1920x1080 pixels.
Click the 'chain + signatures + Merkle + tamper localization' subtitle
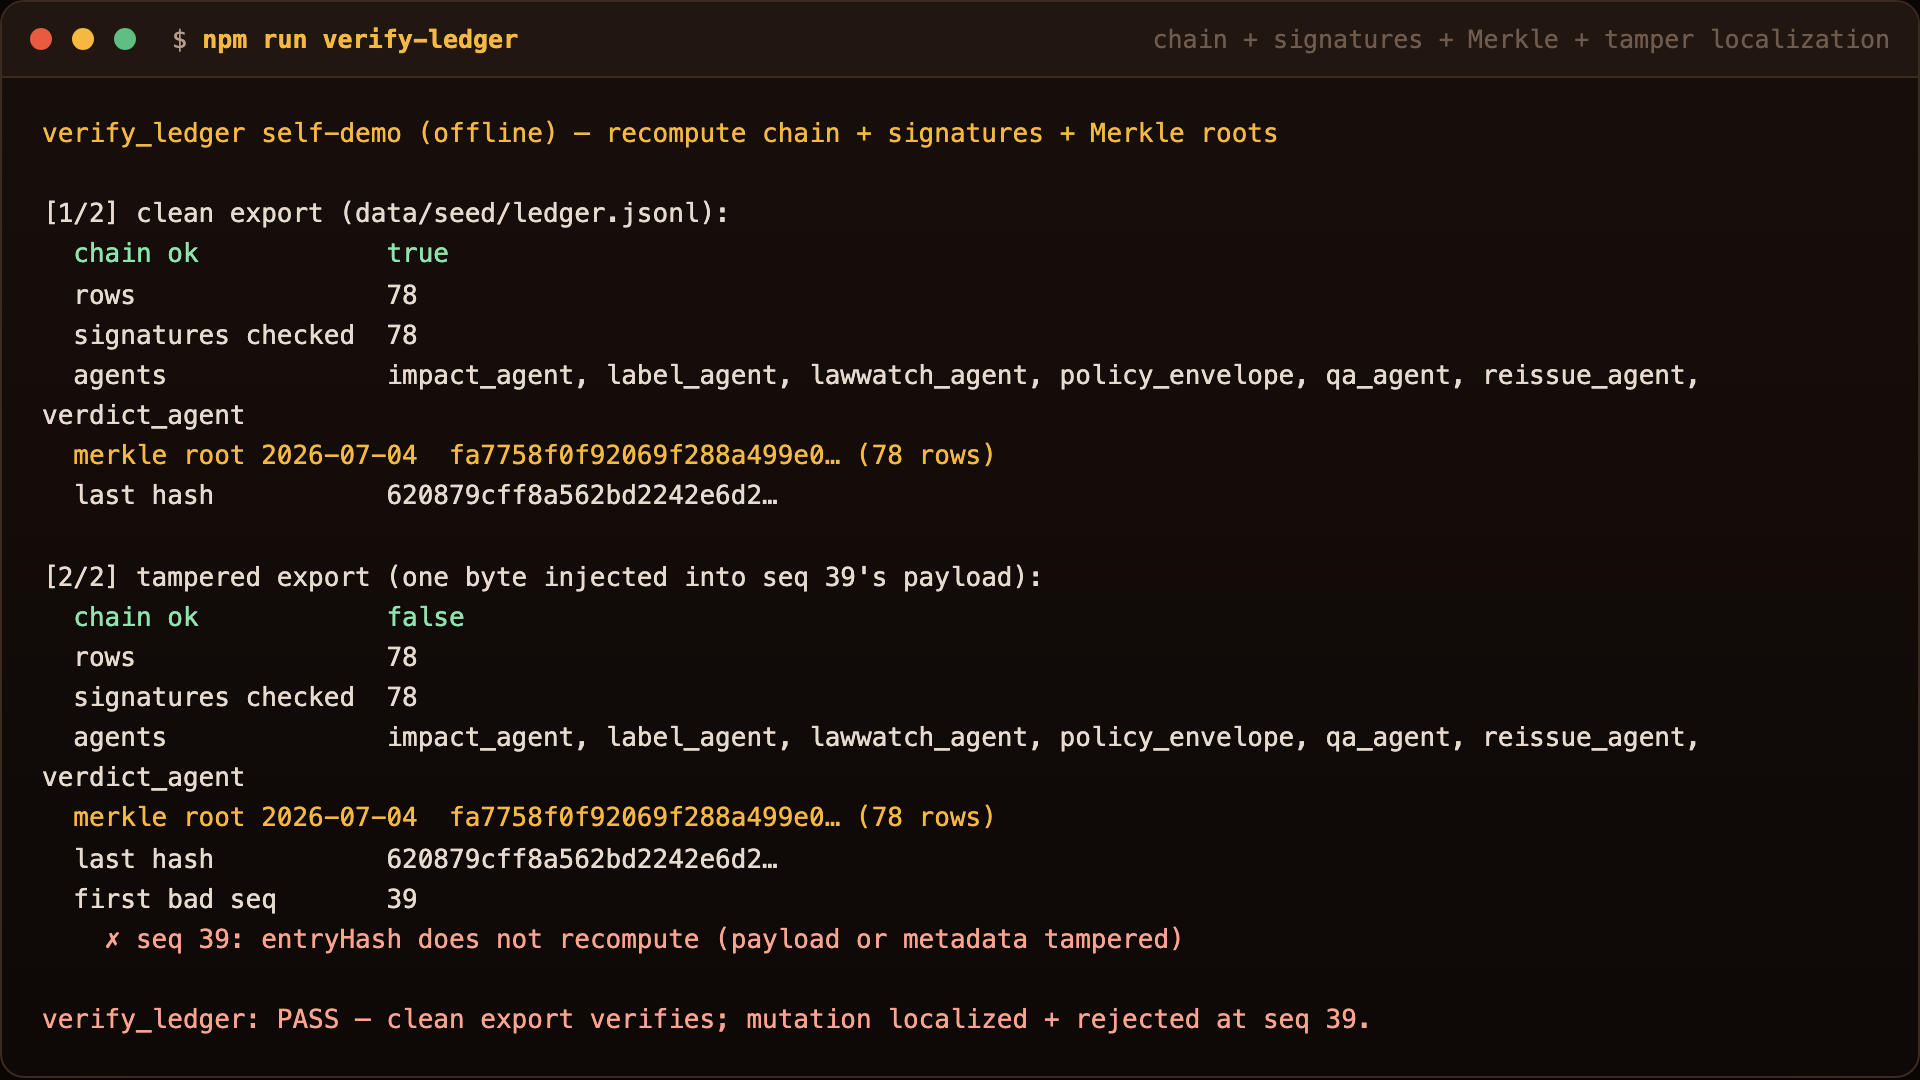pos(1521,40)
